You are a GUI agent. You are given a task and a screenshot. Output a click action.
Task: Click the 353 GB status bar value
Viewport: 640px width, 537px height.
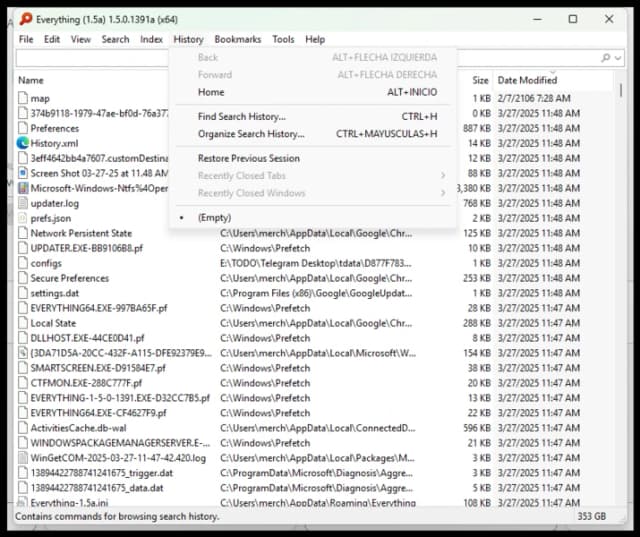coord(591,516)
